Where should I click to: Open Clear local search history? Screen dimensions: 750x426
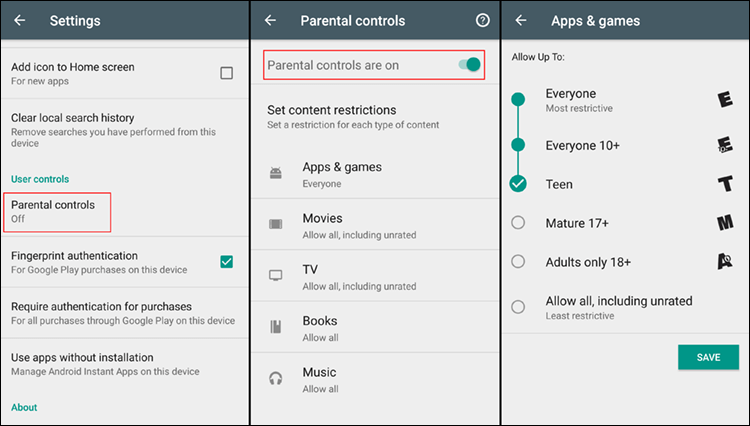tap(124, 130)
